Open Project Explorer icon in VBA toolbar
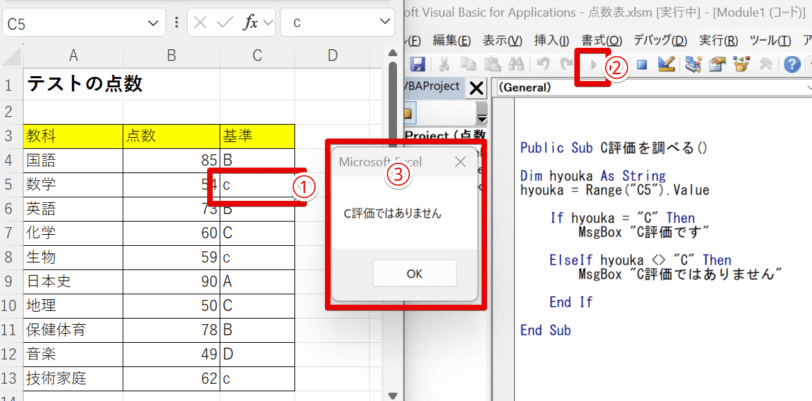This screenshot has width=812, height=401. (x=693, y=65)
